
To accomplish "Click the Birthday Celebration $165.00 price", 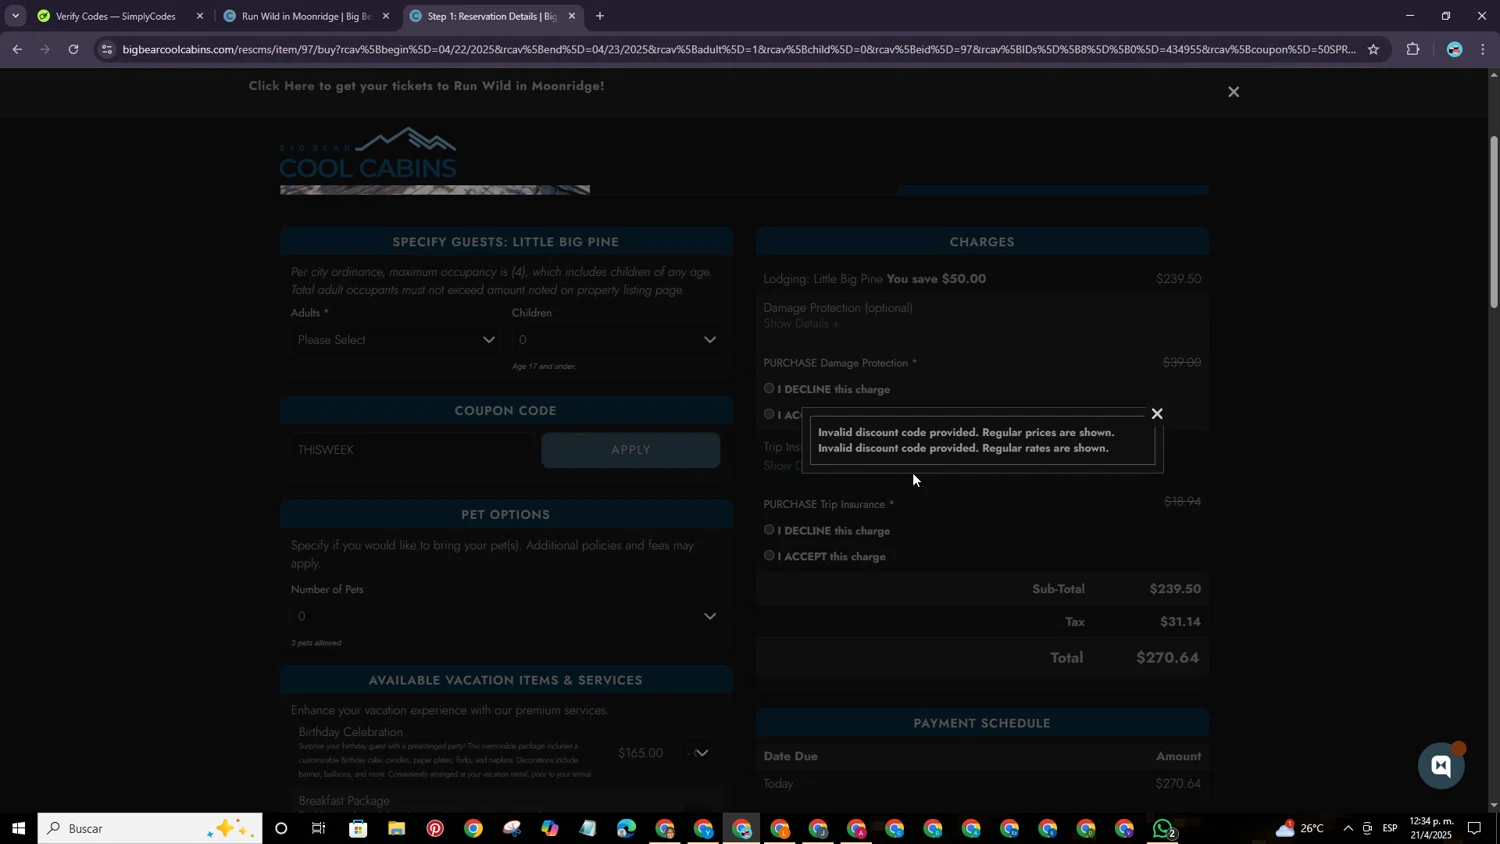I will click(x=640, y=753).
